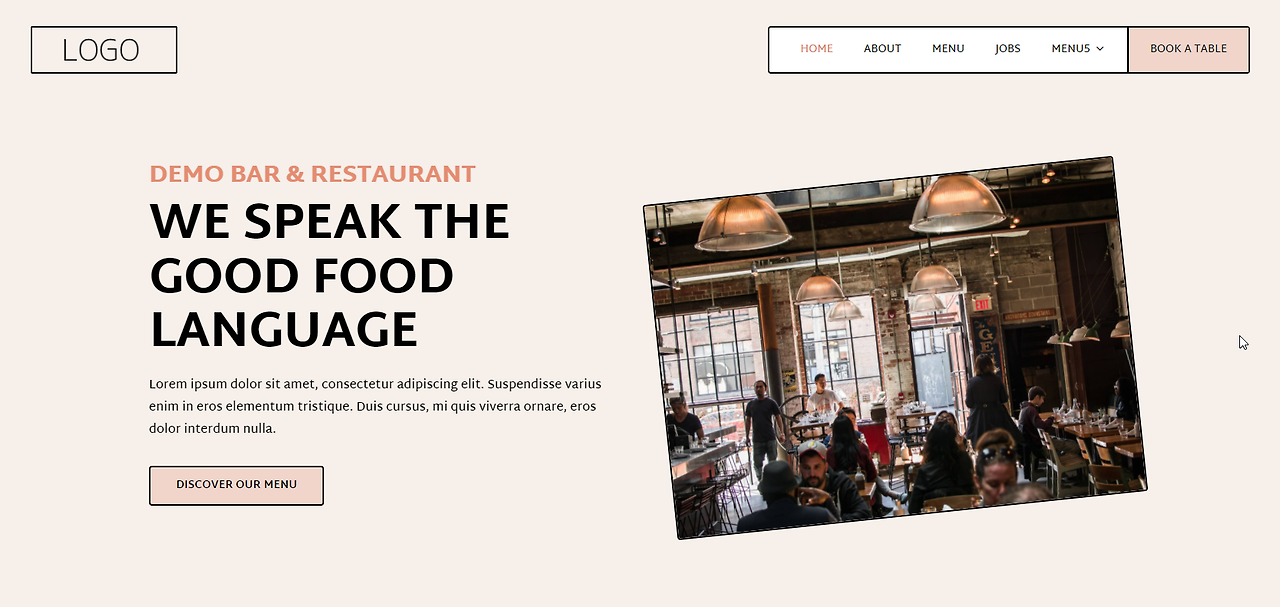The image size is (1280, 607).
Task: Click the 'WE SPEAK THE' heading line
Action: click(x=329, y=222)
